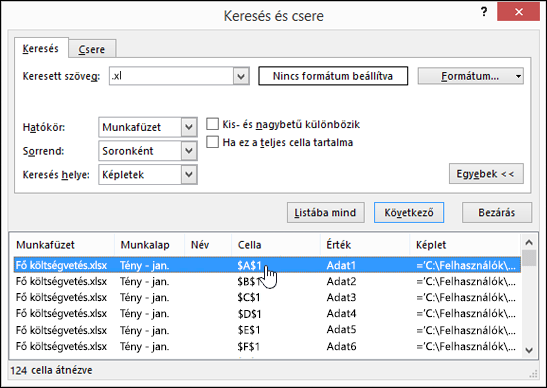Click the dialog resize grip corner
This screenshot has height=388, width=547.
click(x=533, y=374)
